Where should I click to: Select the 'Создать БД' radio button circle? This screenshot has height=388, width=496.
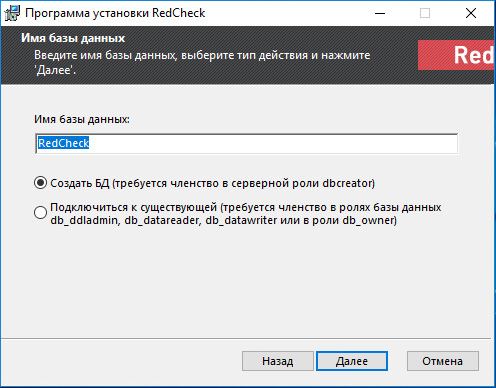[40, 183]
